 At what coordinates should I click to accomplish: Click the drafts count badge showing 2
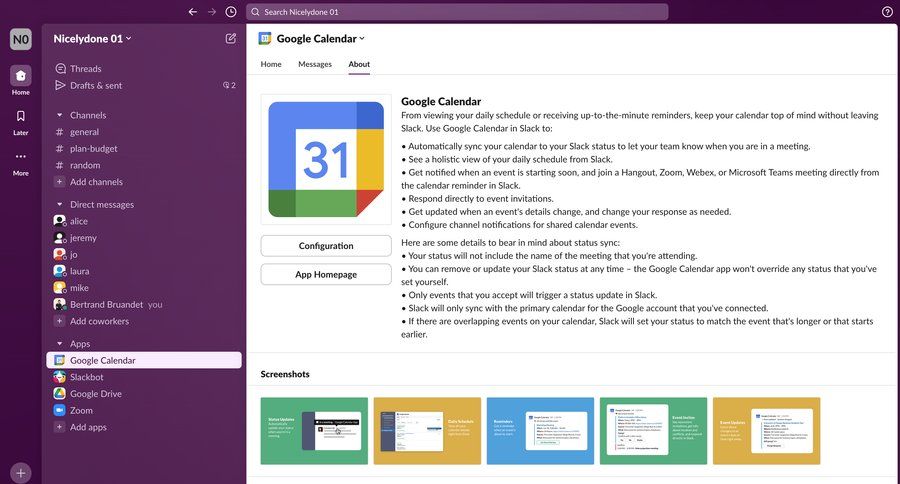[229, 85]
